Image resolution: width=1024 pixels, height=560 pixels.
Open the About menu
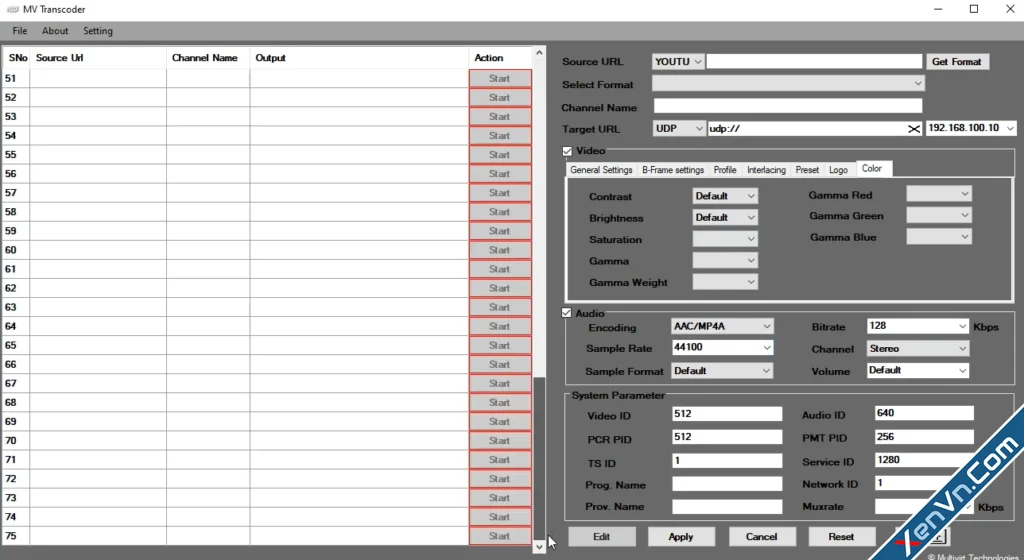pos(55,31)
